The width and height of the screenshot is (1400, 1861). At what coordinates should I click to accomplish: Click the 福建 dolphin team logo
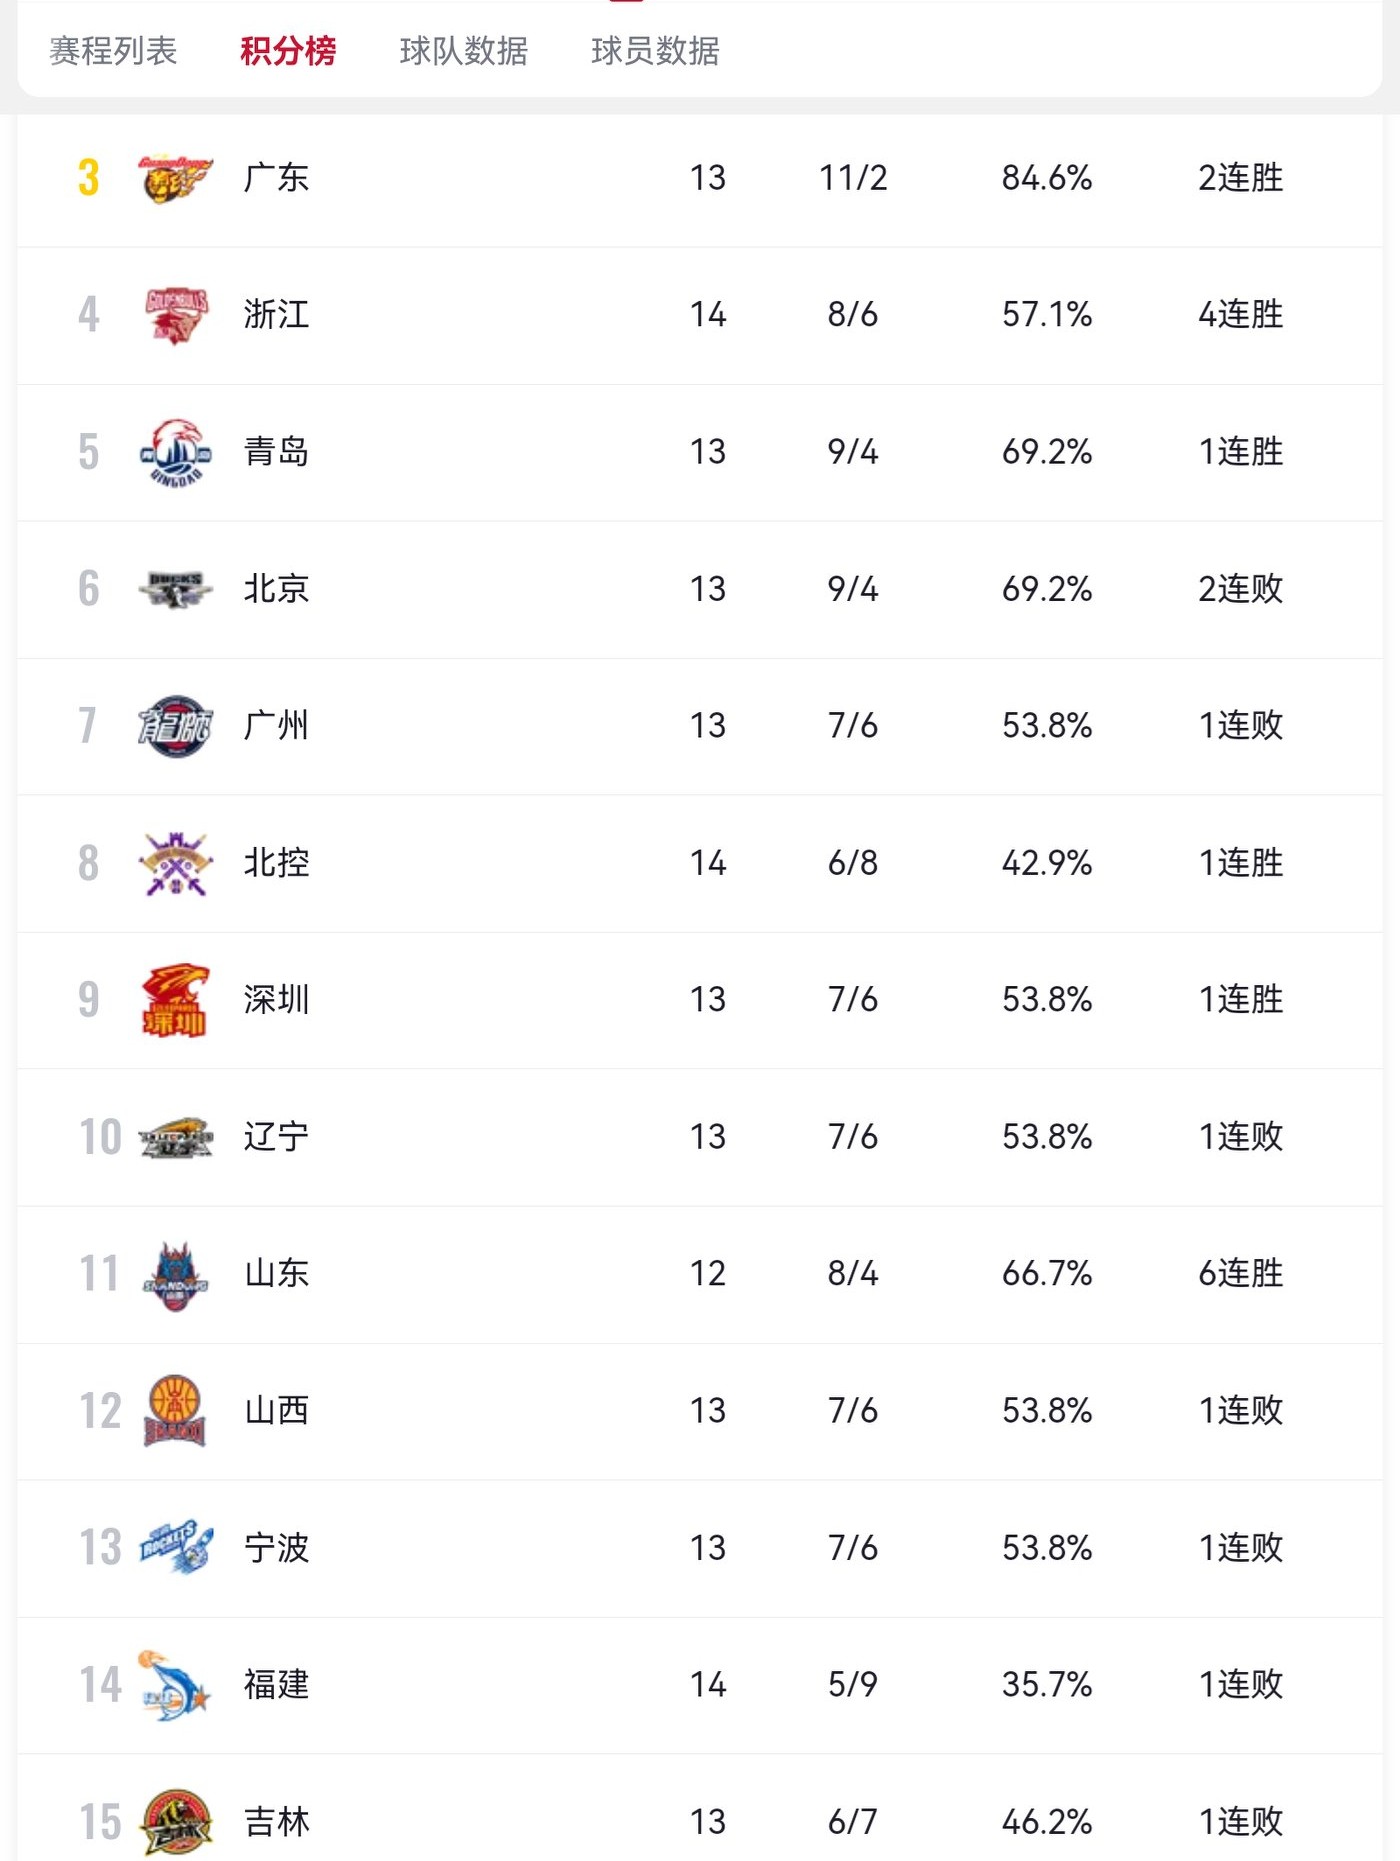(x=175, y=1685)
